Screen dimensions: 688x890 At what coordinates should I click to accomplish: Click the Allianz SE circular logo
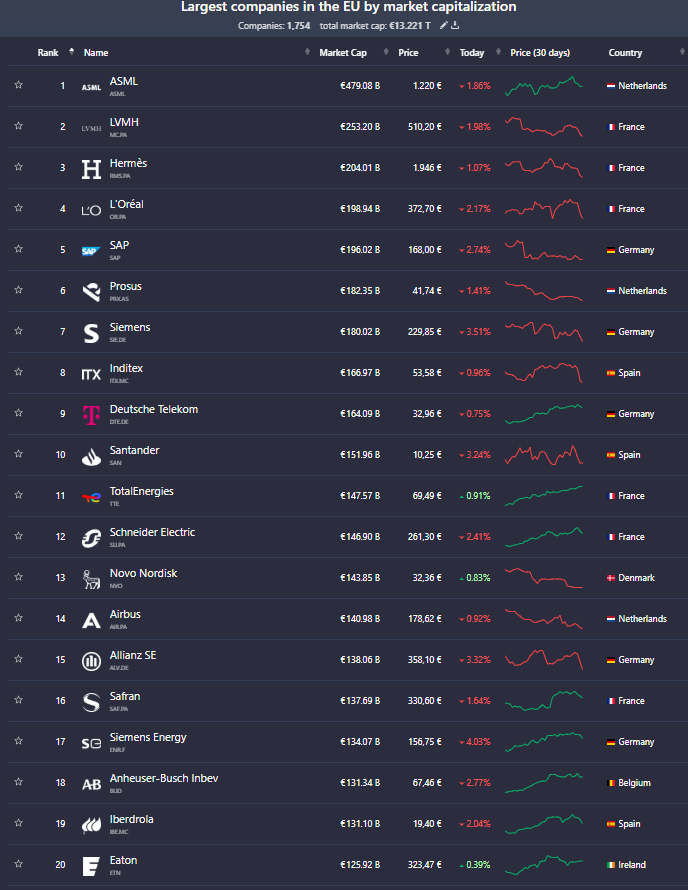(91, 661)
